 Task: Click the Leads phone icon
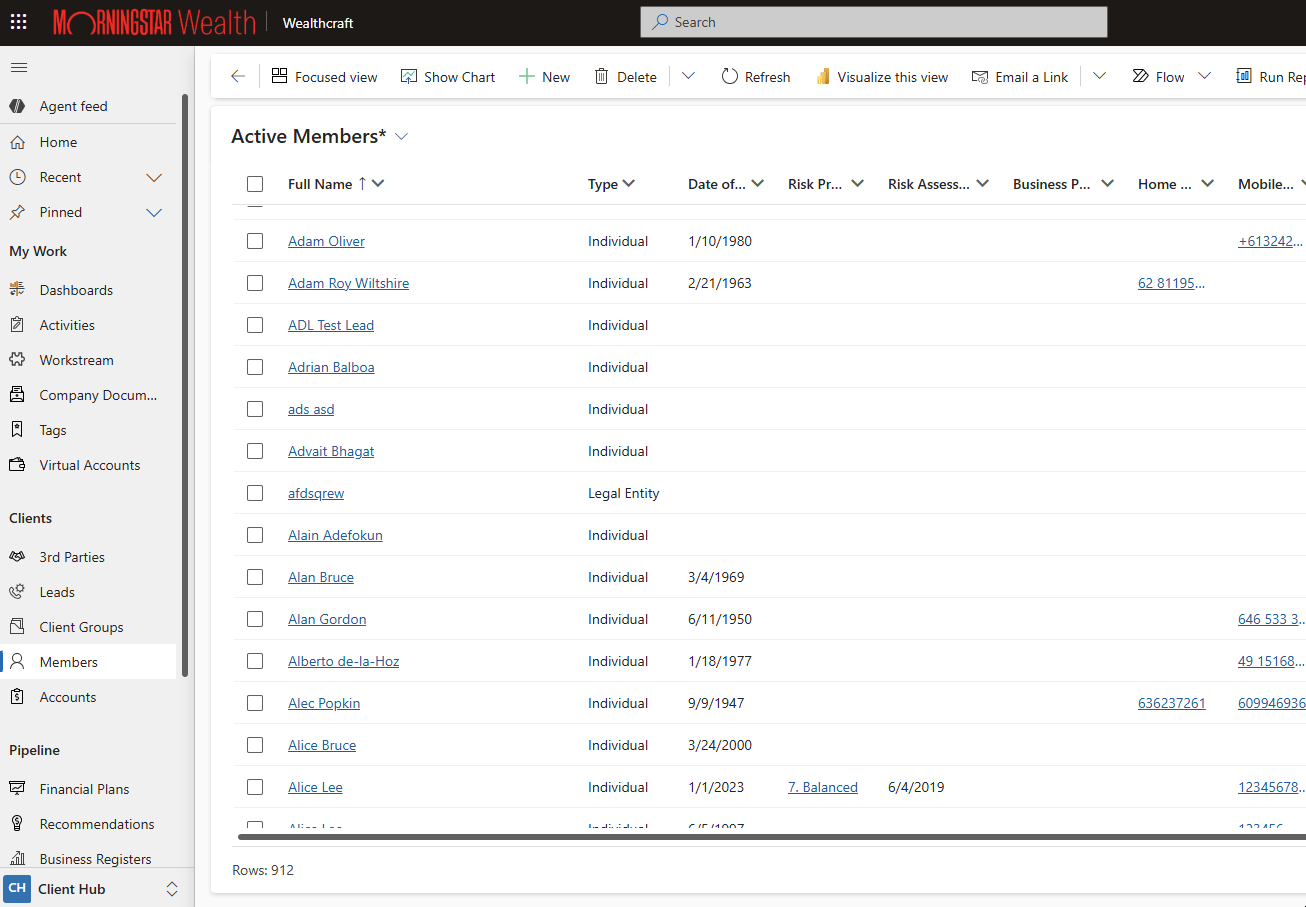click(17, 592)
